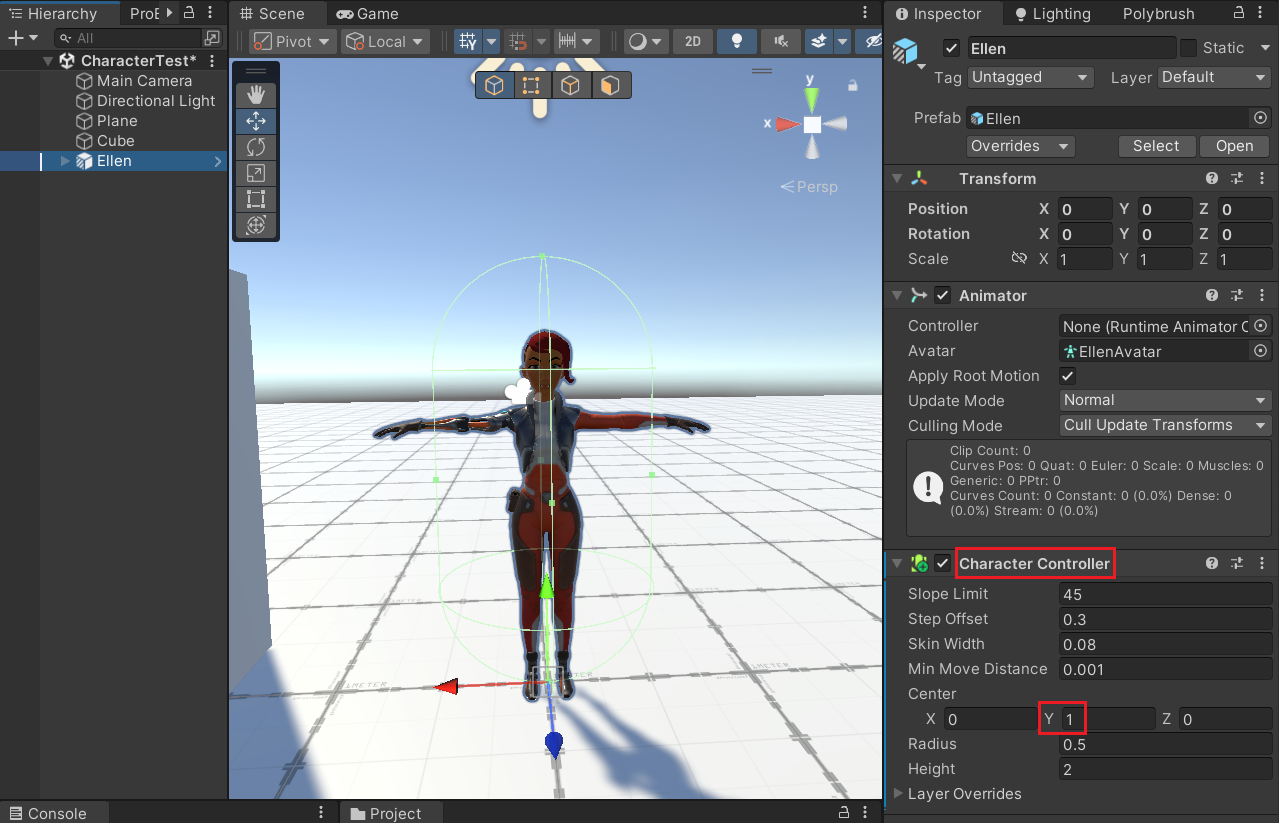
Task: Select the Rect tool
Action: [255, 199]
